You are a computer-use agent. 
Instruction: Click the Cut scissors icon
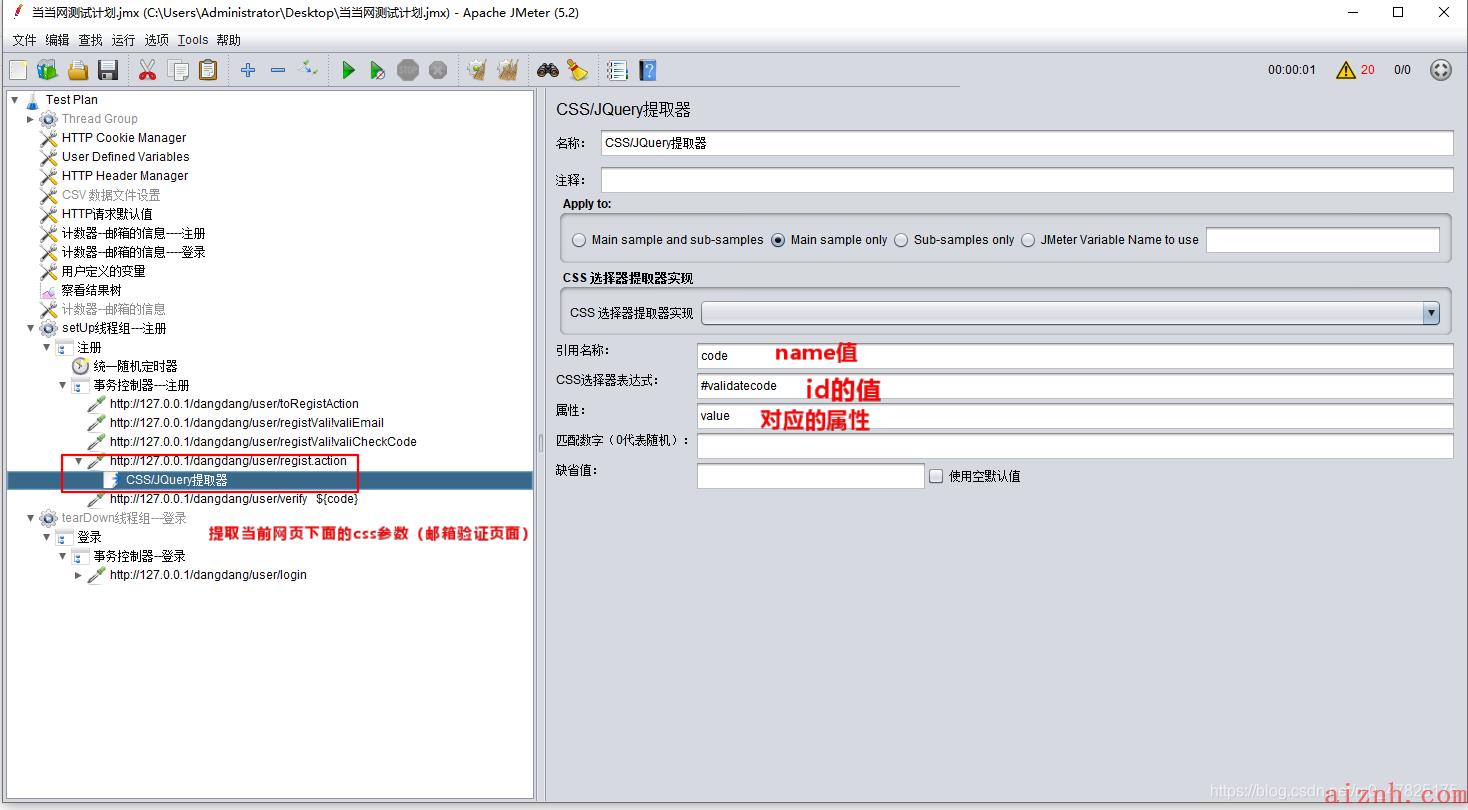pos(147,70)
